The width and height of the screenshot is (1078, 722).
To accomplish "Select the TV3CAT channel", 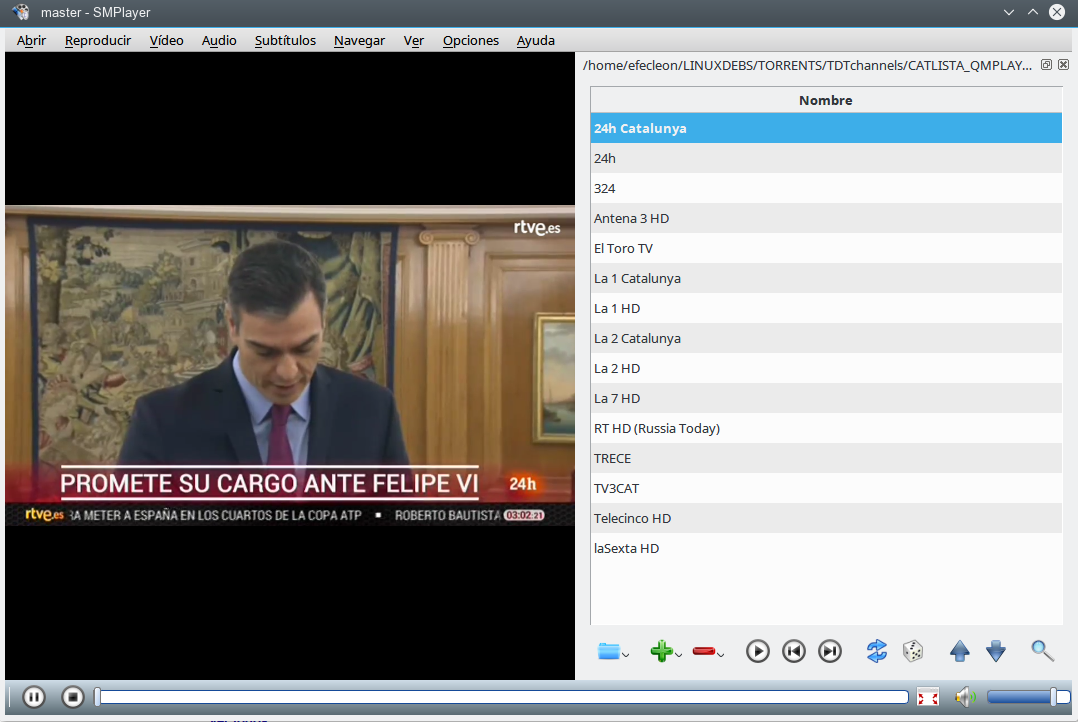I will pos(826,488).
